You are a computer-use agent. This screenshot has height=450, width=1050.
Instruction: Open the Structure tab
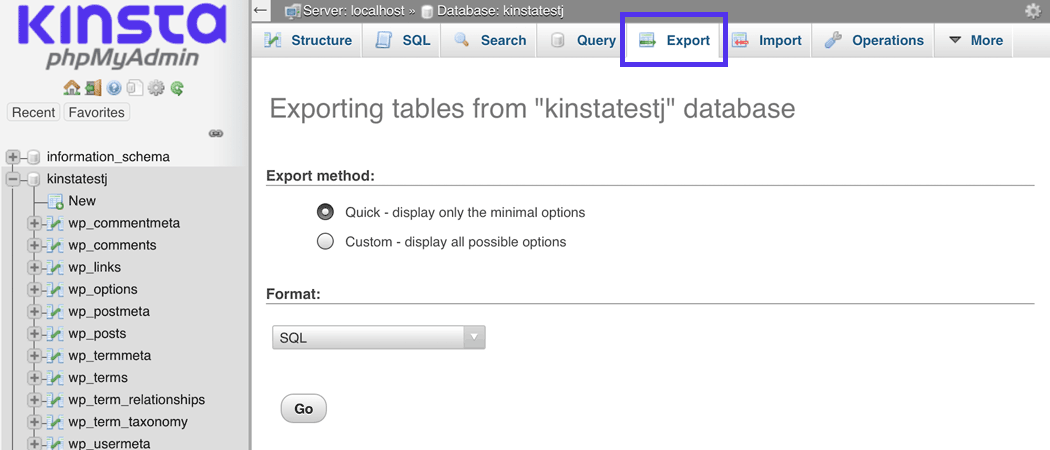pos(308,41)
